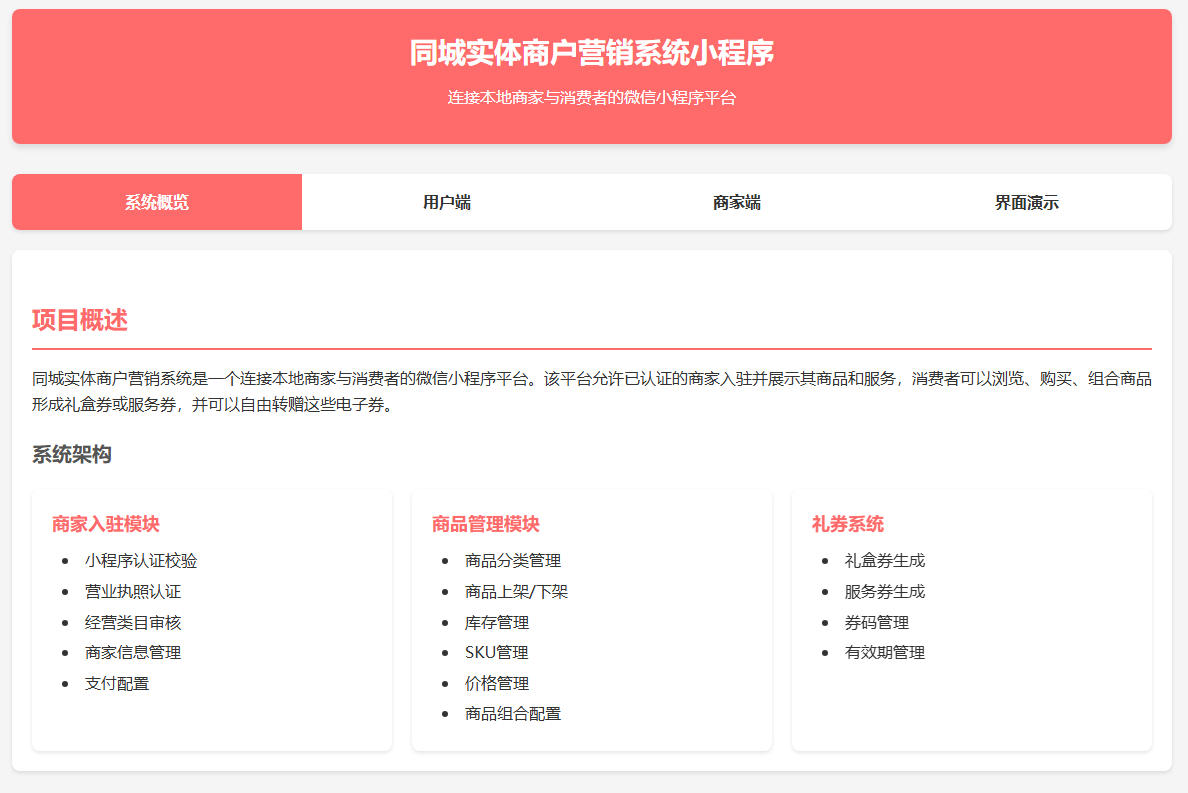Screen dimensions: 1188x793
Task: Click the 券码管理 list item
Action: pyautogui.click(x=877, y=623)
